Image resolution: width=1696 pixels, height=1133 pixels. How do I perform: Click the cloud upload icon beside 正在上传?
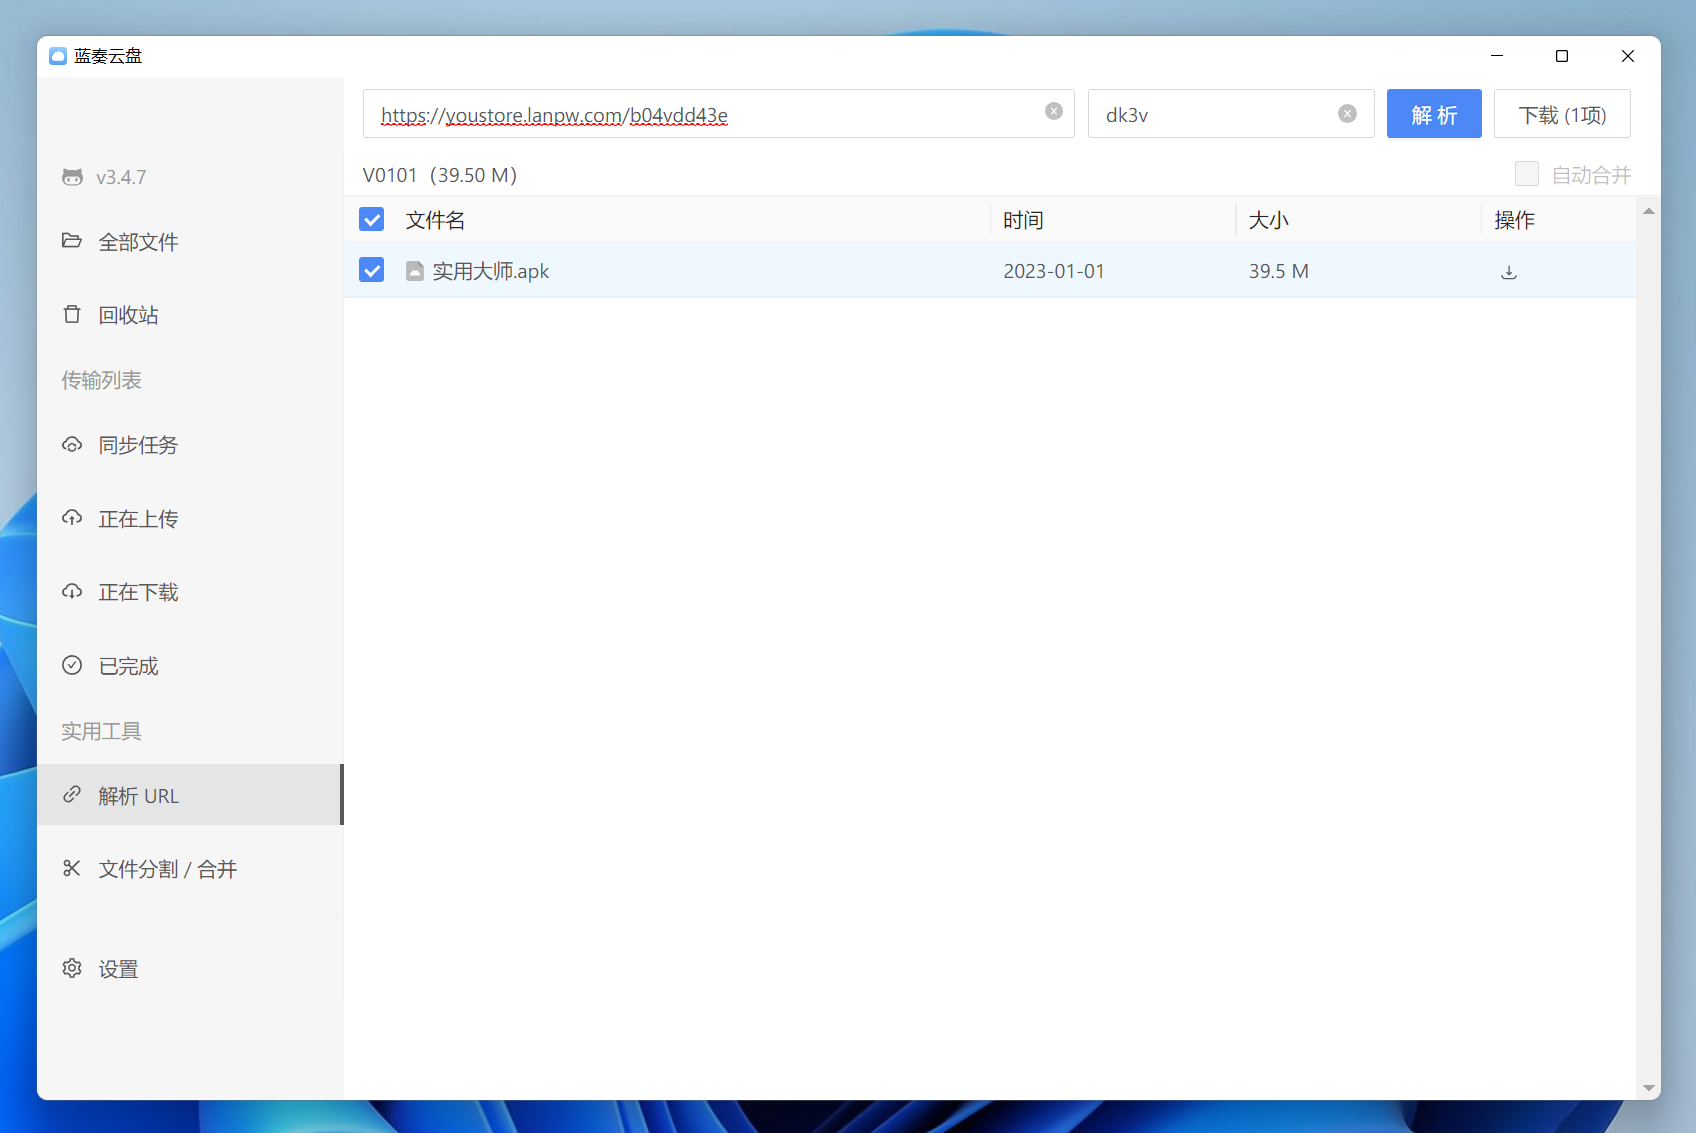72,518
